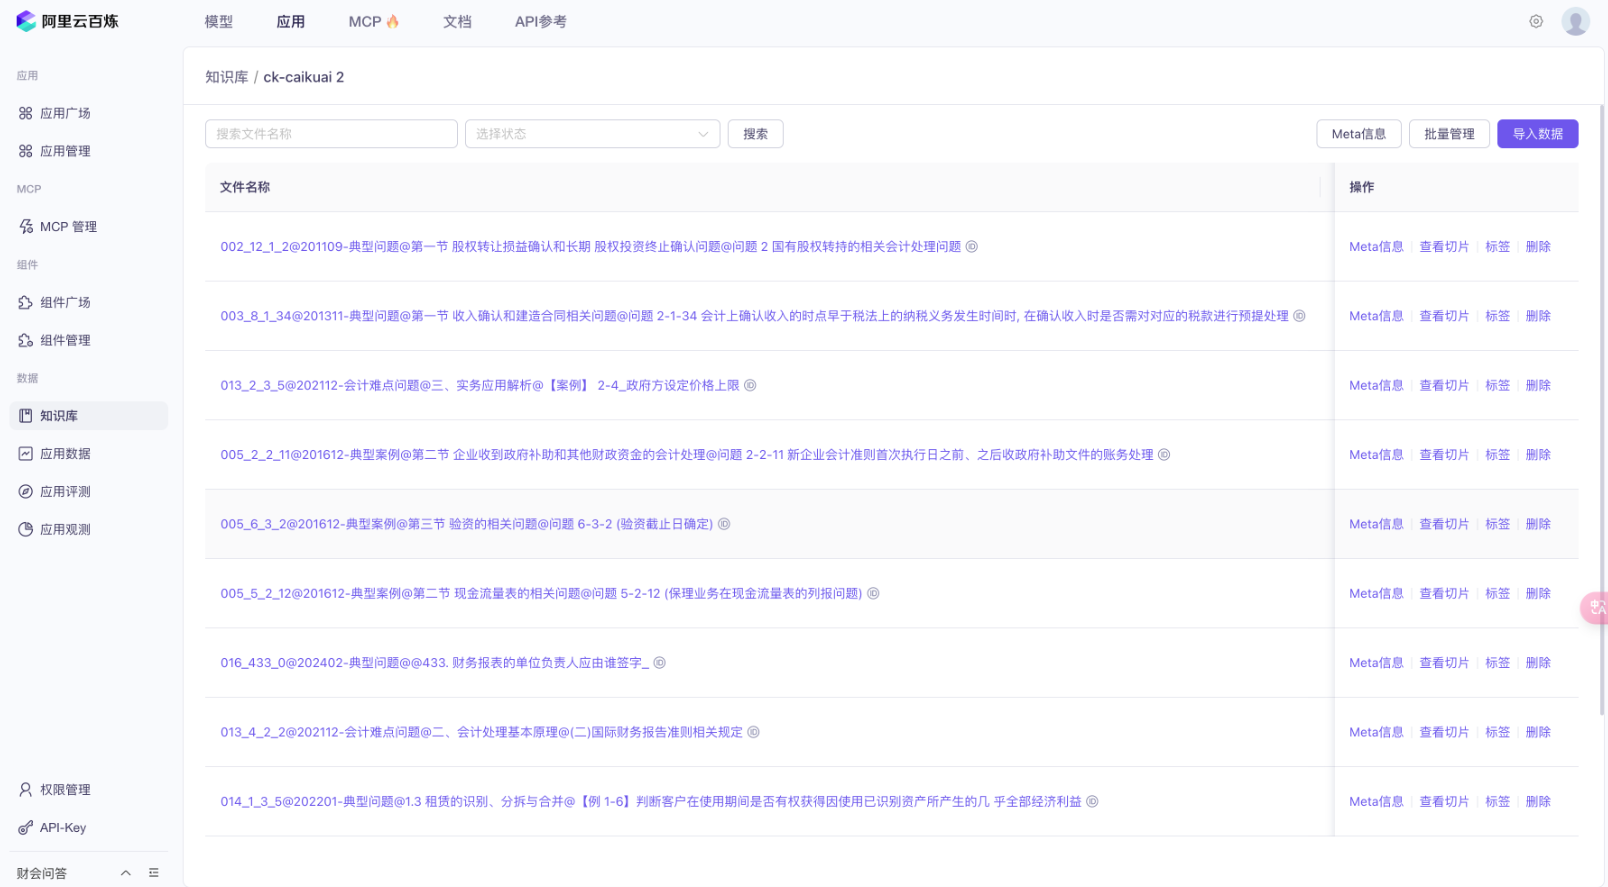
Task: Click the 应用评测 icon in sidebar
Action: coord(26,492)
